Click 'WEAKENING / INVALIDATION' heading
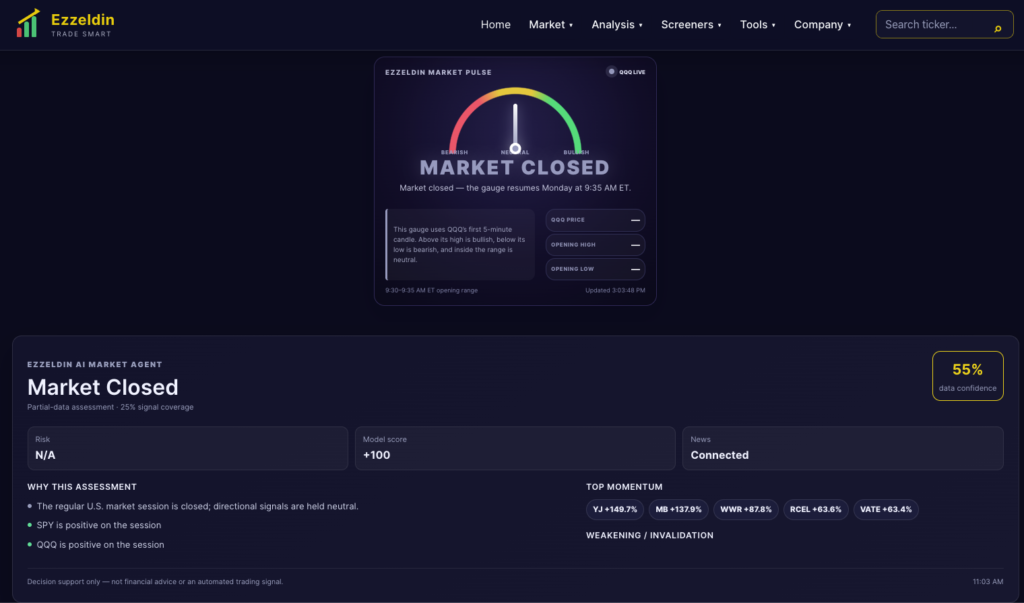Screen dimensions: 1024x603 click(x=650, y=535)
